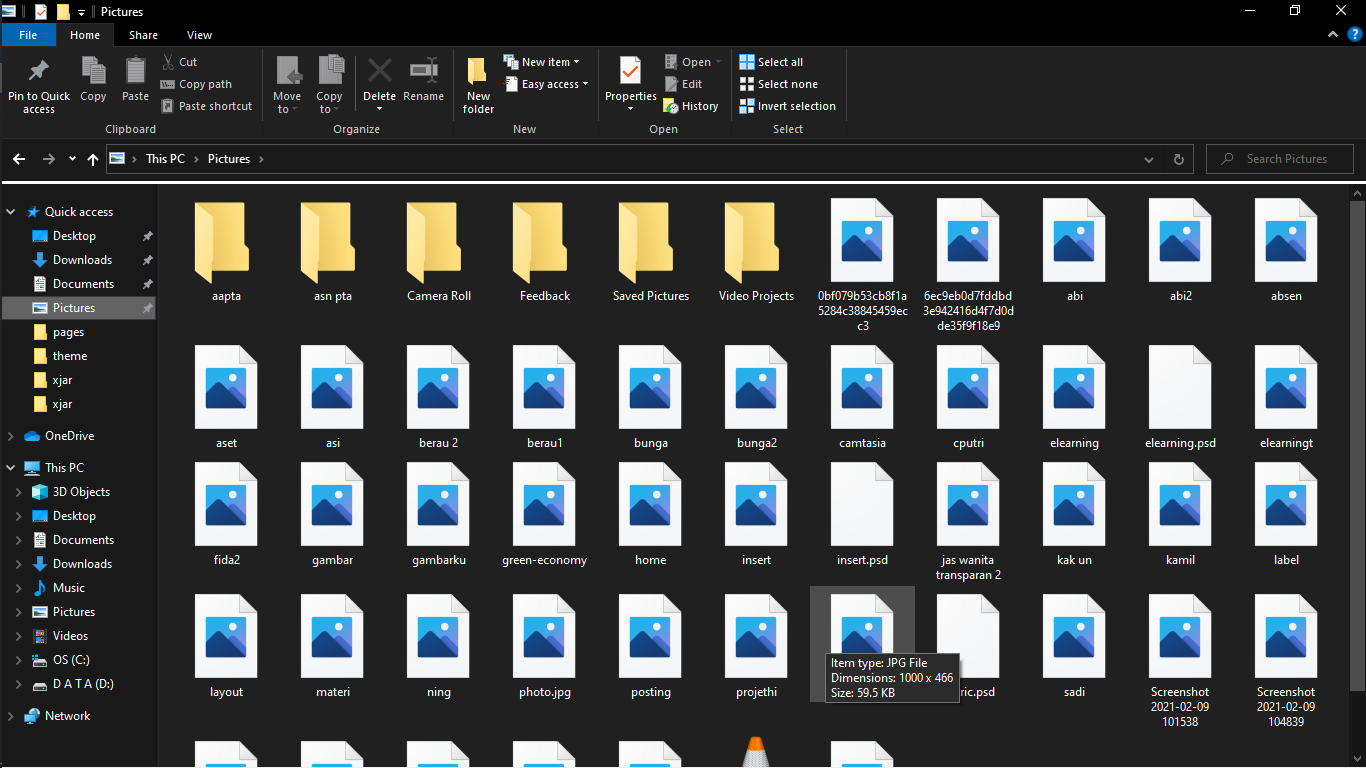Select the Cut command

click(x=179, y=62)
